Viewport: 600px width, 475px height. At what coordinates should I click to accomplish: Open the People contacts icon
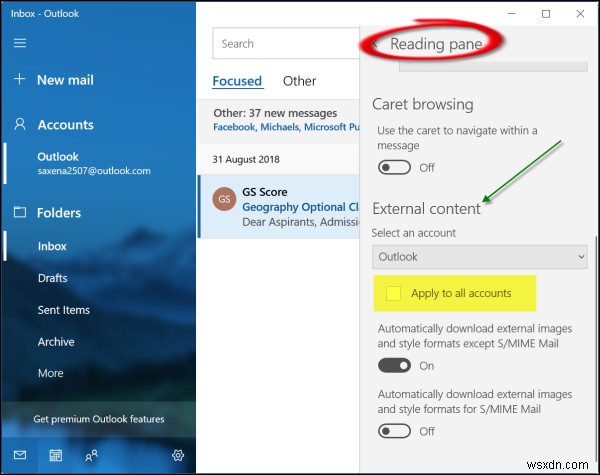91,455
